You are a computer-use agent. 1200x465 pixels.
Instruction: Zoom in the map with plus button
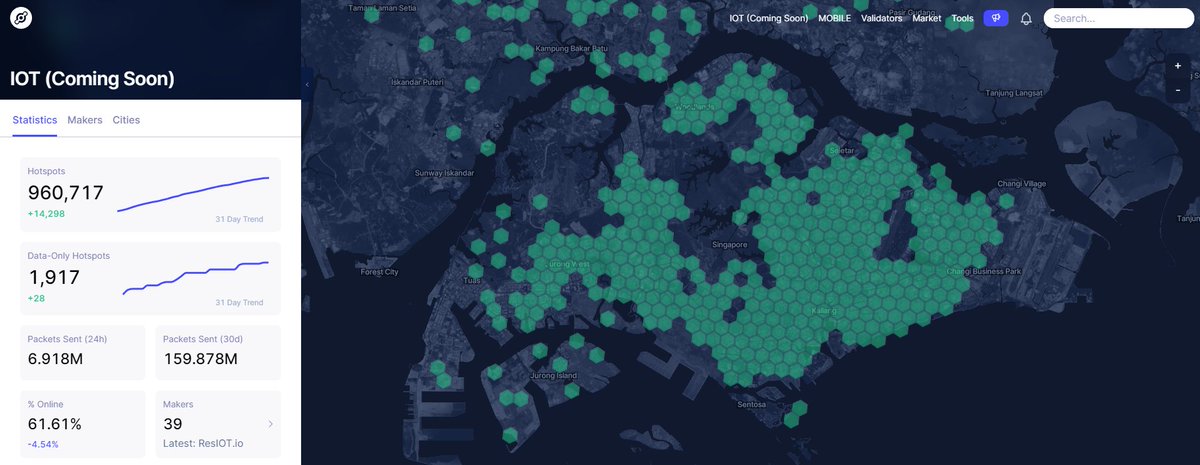pos(1178,66)
